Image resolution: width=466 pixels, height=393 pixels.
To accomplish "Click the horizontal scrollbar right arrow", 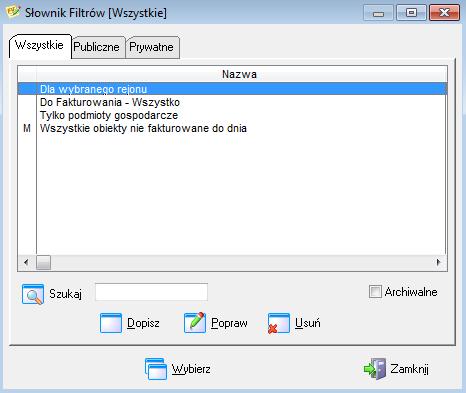I will click(x=438, y=262).
